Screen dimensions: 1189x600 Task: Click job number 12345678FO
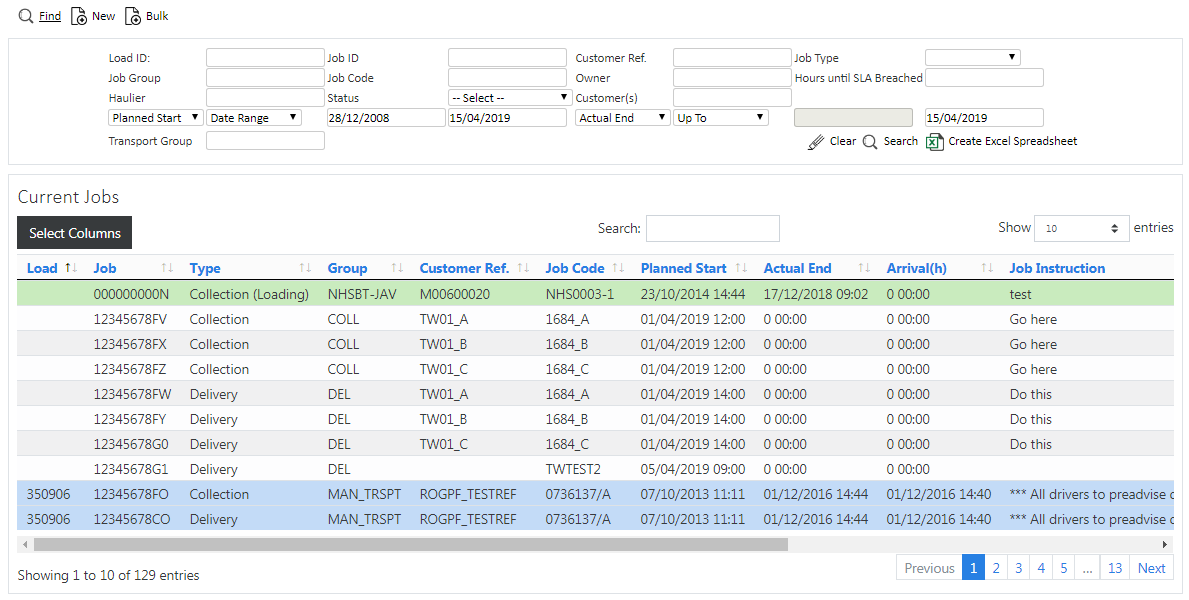coord(132,495)
